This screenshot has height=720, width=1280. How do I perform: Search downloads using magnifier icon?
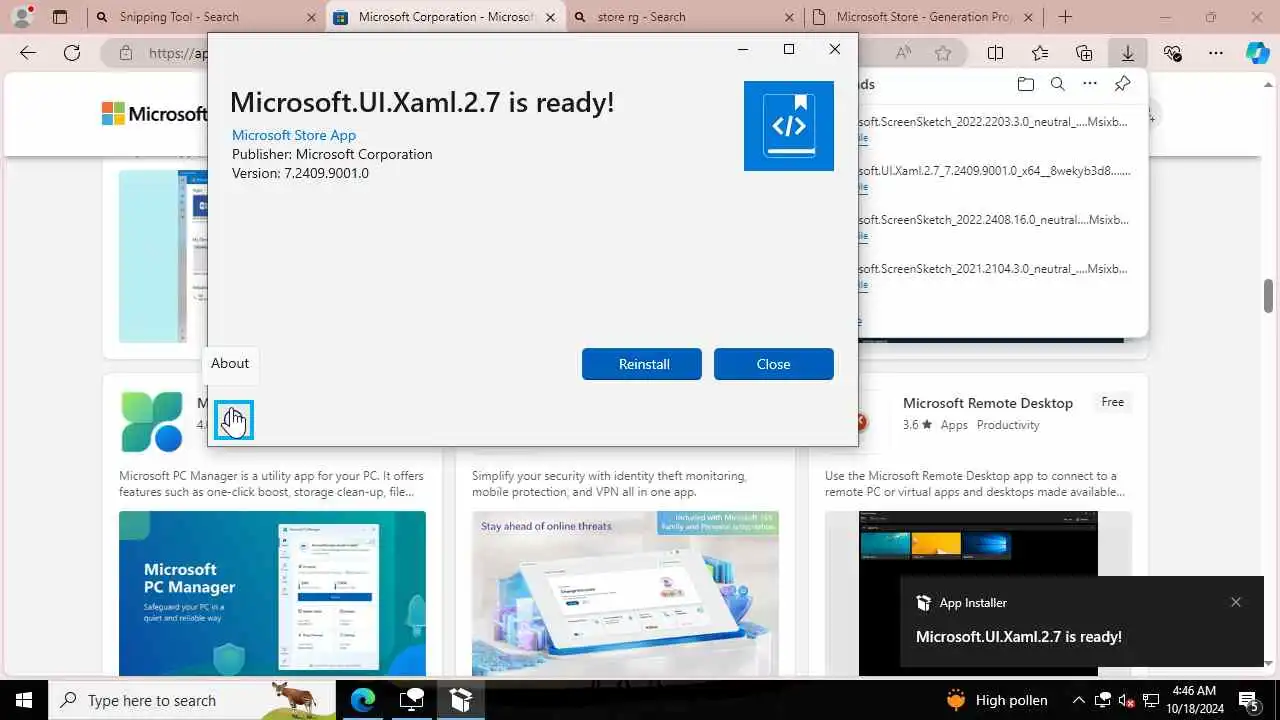tap(1058, 84)
